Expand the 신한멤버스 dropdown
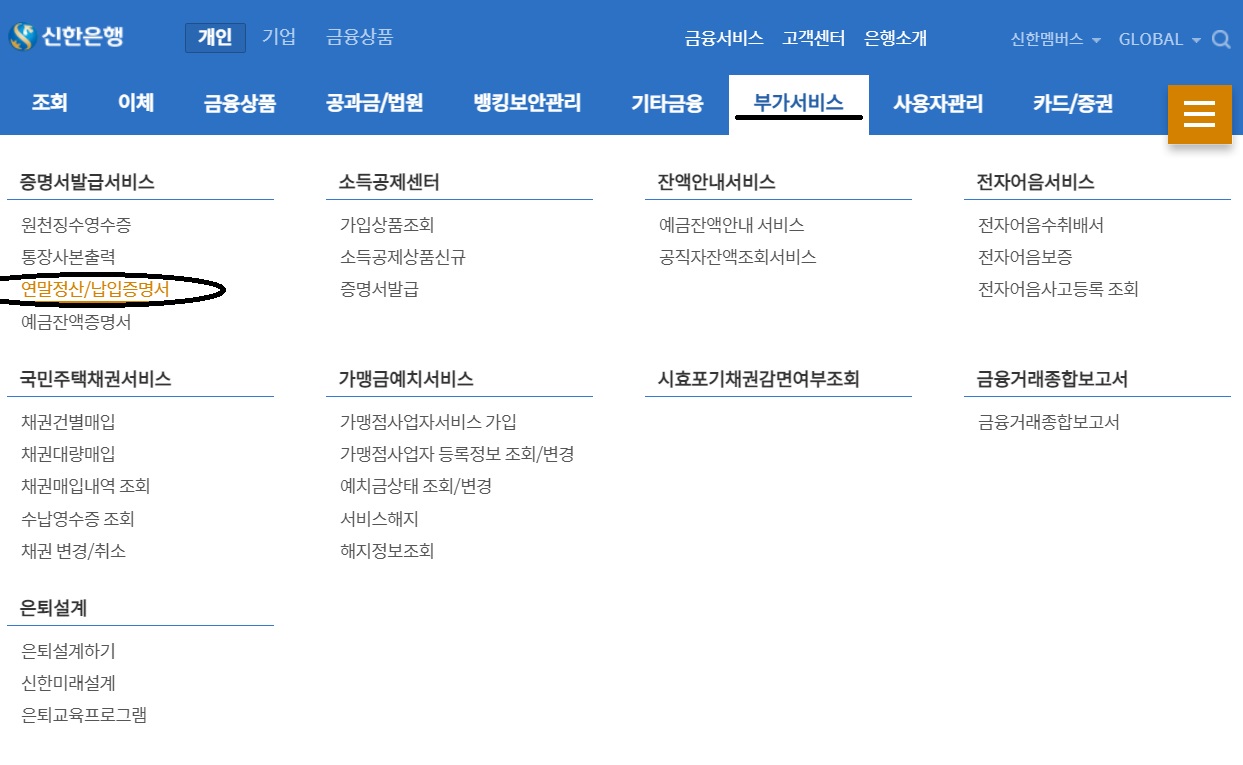Image resolution: width=1243 pixels, height=765 pixels. coord(1055,39)
